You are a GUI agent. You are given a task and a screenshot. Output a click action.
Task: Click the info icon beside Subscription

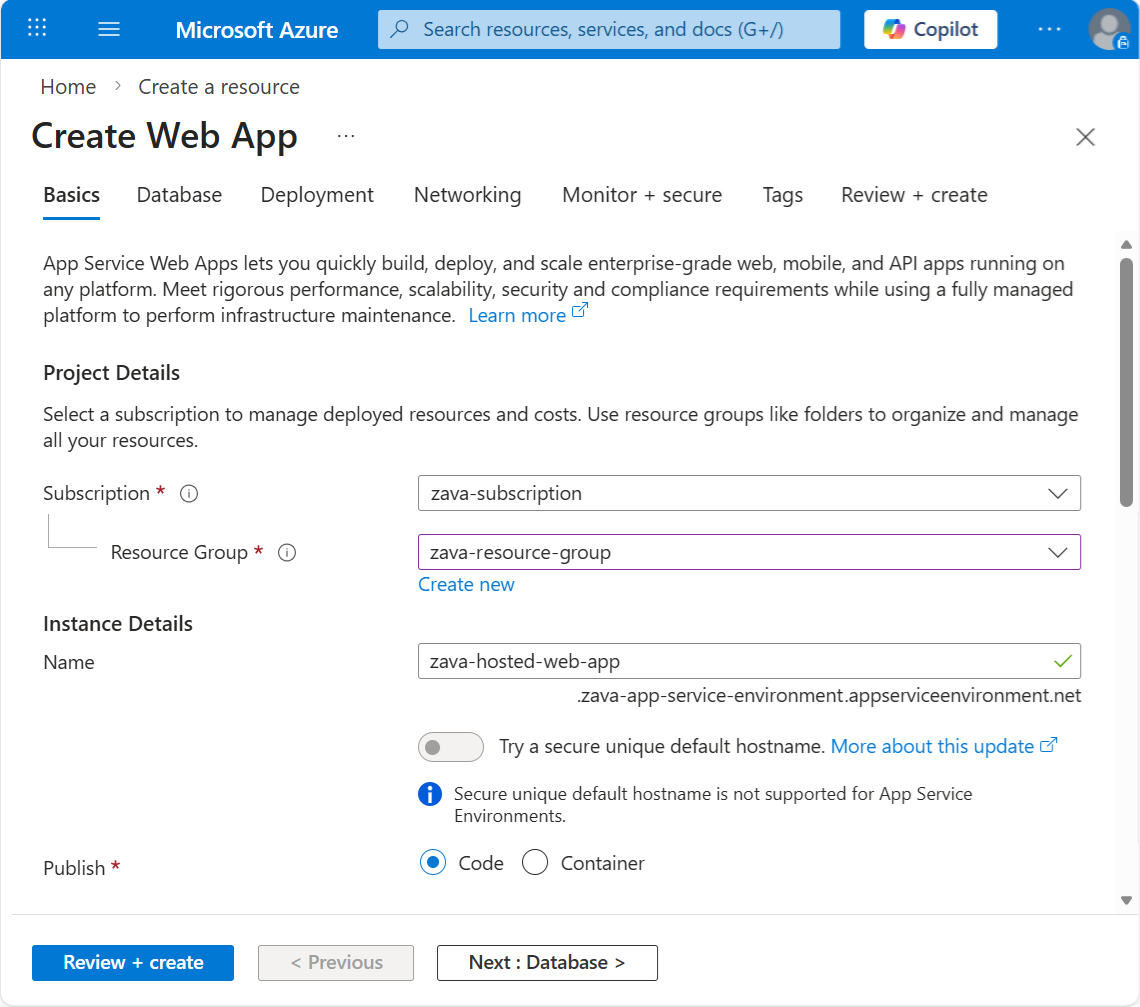coord(189,493)
